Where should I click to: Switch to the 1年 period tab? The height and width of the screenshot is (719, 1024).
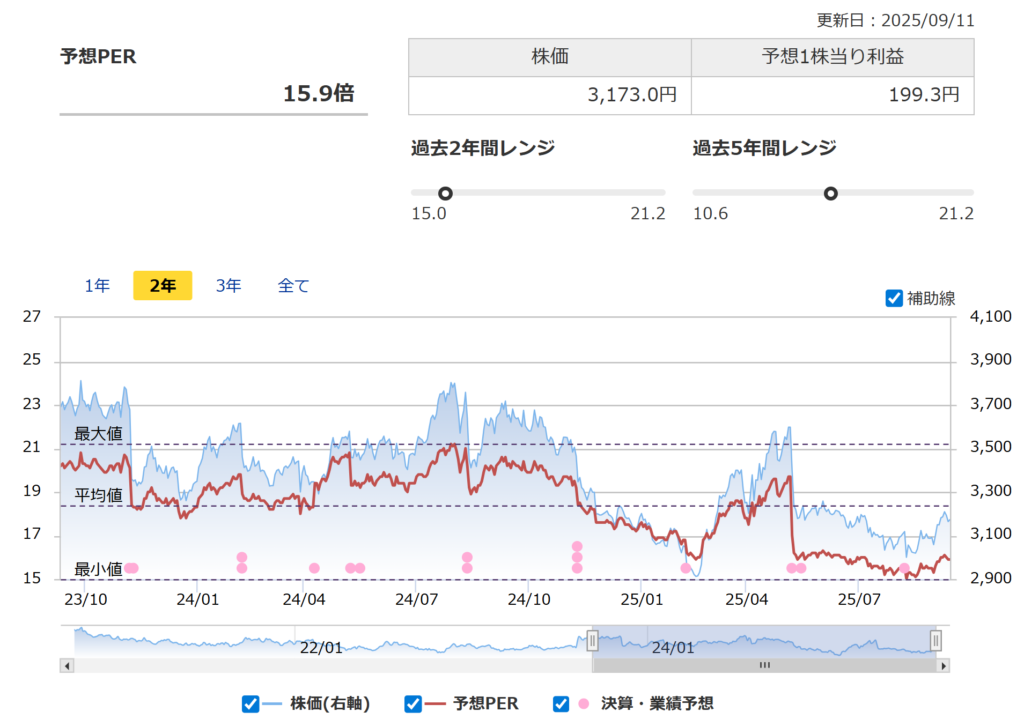pos(97,286)
